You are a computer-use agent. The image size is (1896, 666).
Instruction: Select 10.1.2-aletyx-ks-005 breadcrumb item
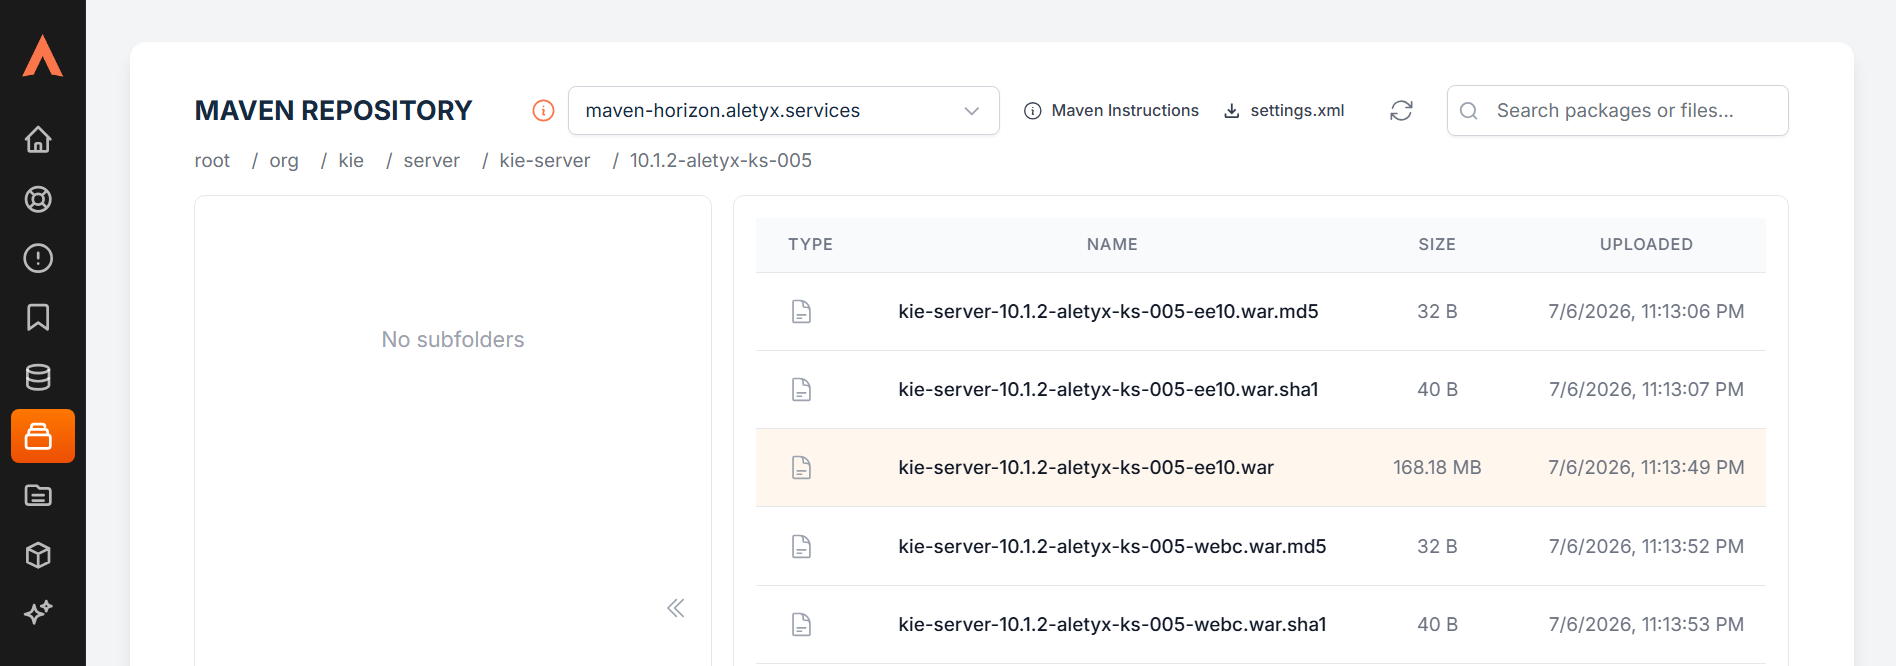click(x=721, y=160)
